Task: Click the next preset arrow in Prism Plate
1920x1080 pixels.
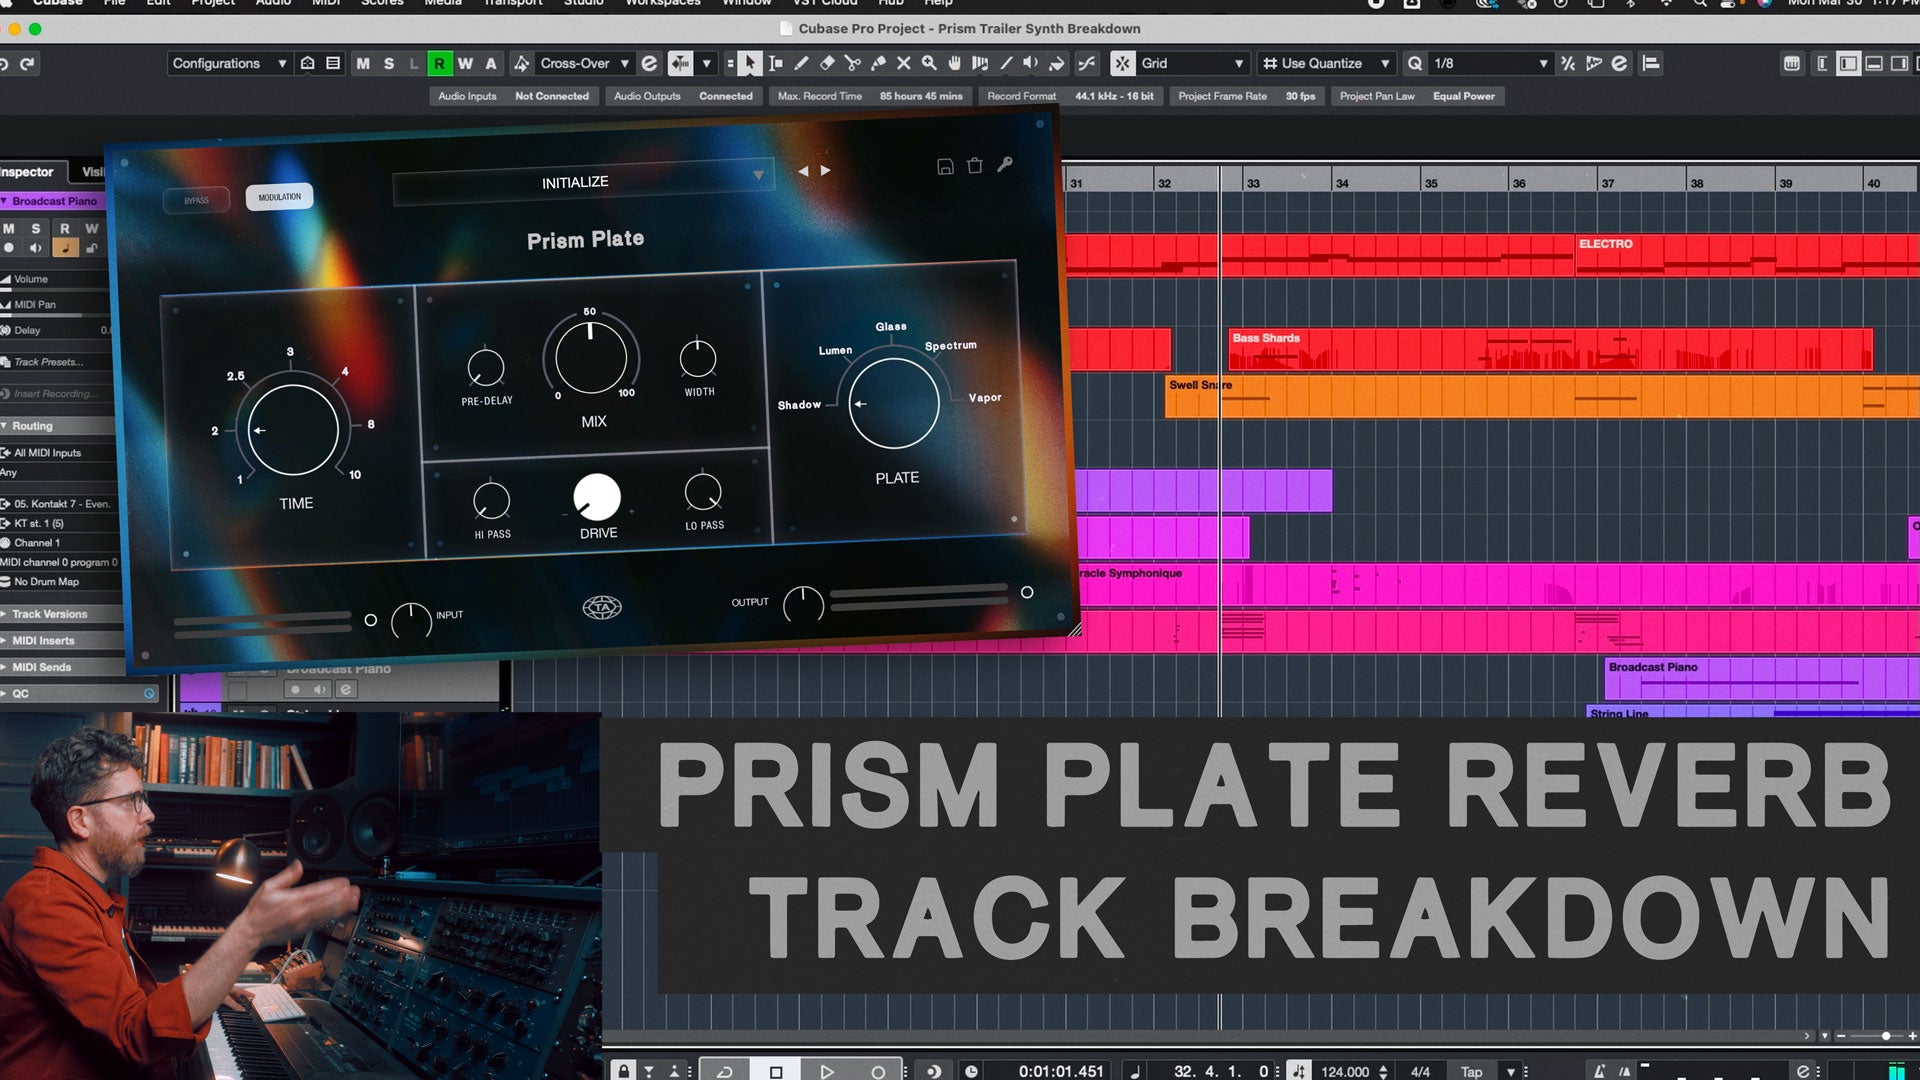Action: [x=826, y=170]
